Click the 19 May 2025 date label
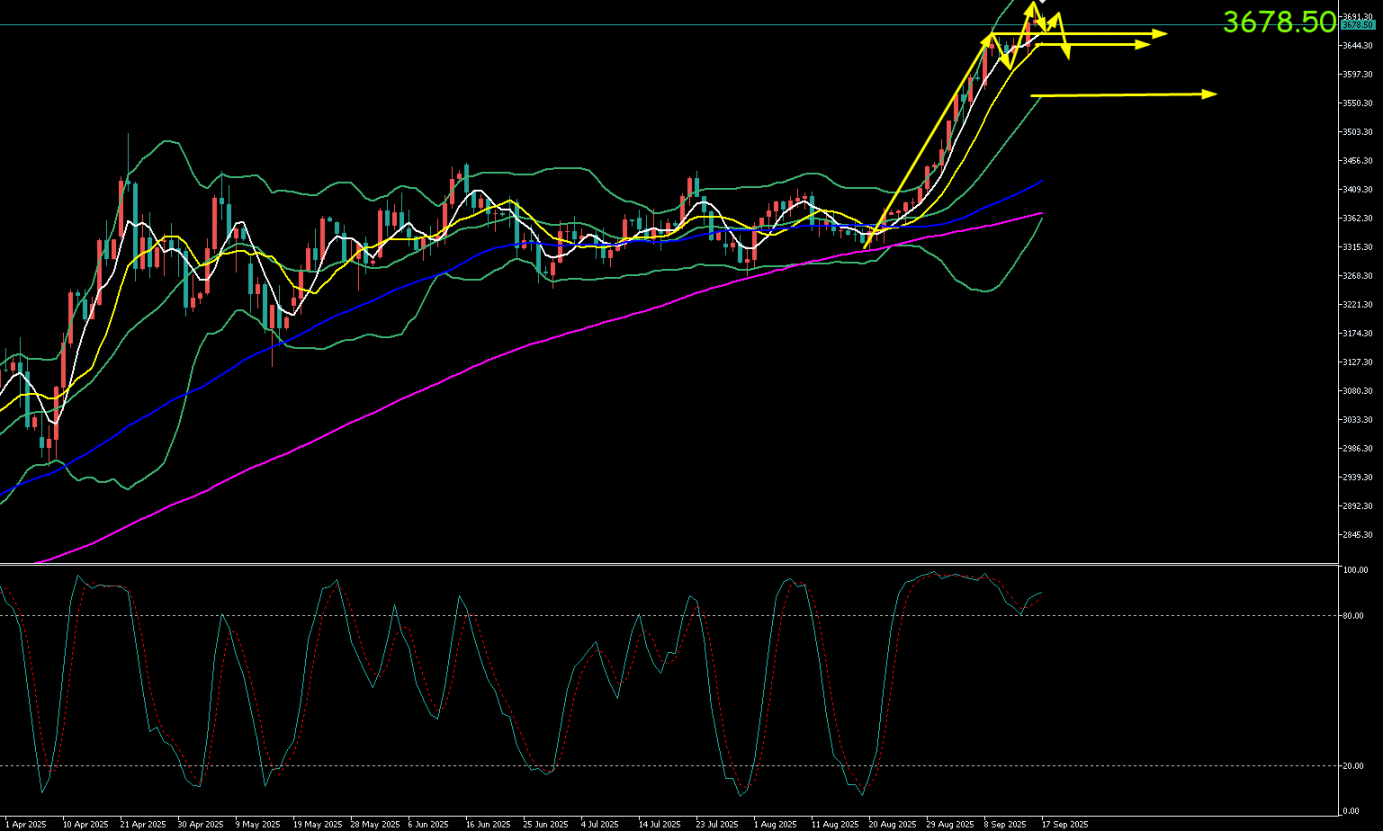The height and width of the screenshot is (831, 1383). pos(316,825)
